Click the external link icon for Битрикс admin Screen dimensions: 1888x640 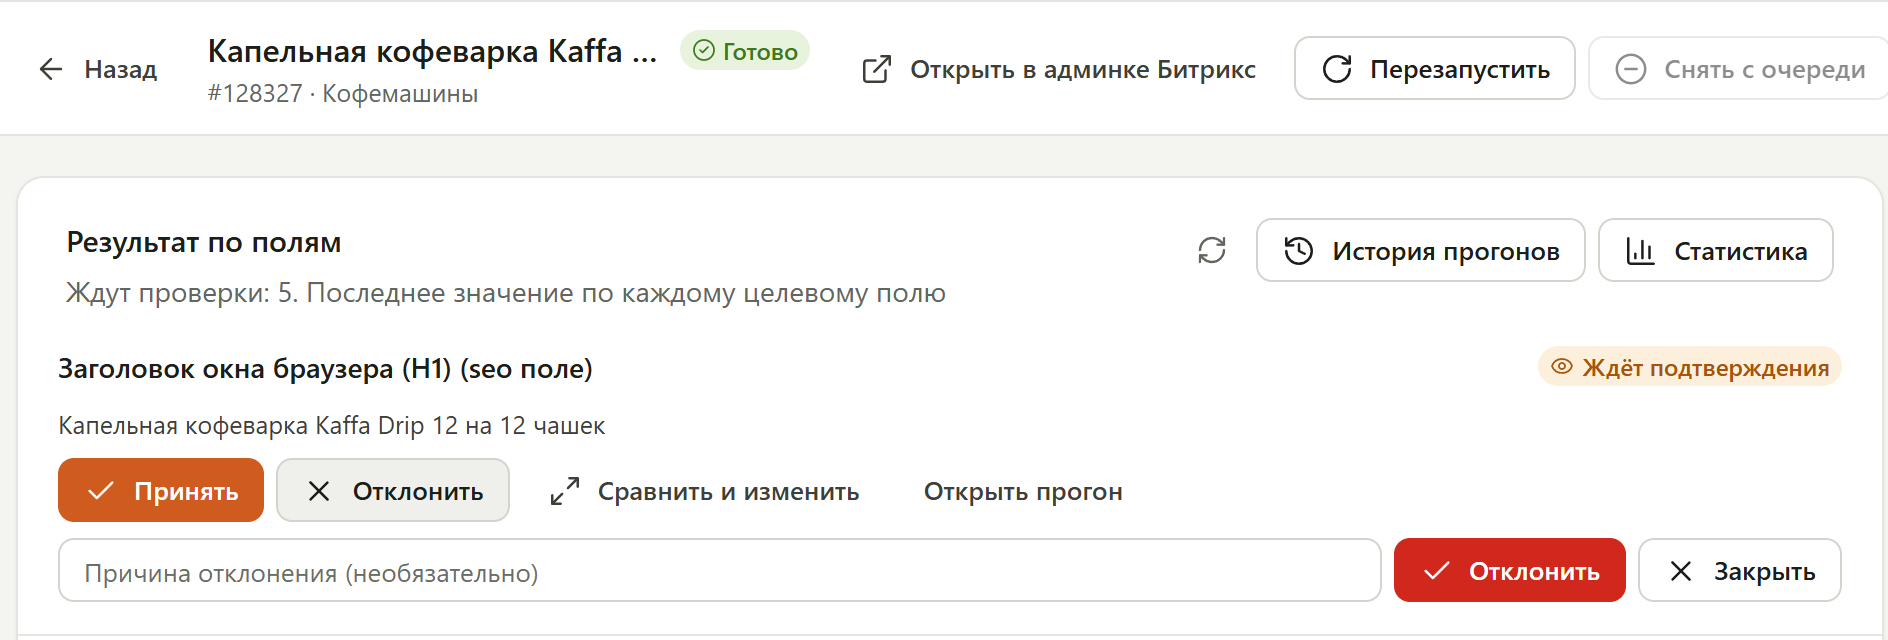(877, 69)
